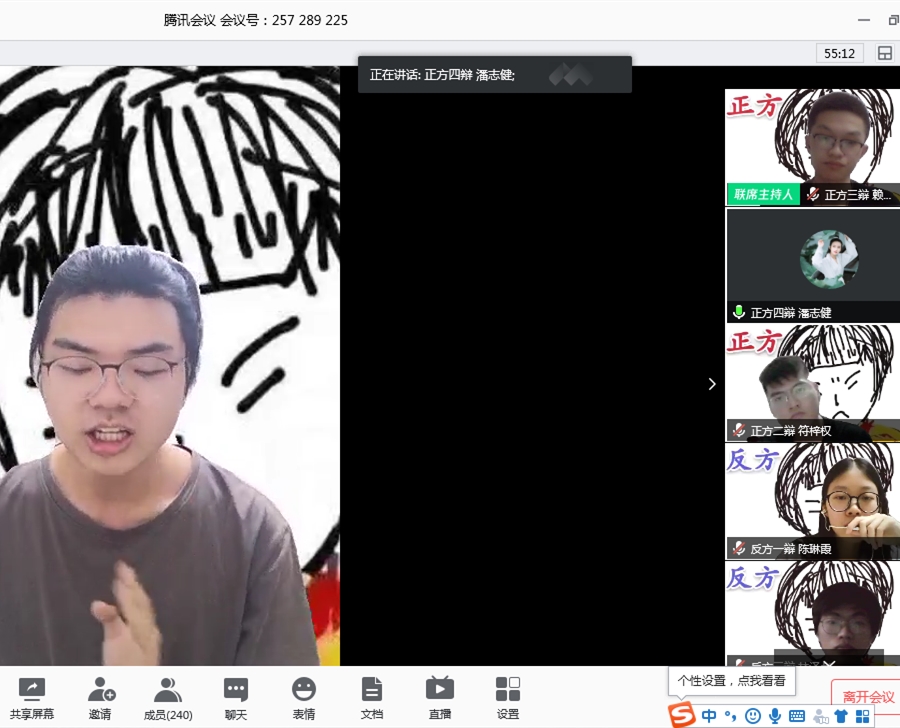900x728 pixels.
Task: Toggle Chinese input mode (中) on IME bar
Action: point(709,716)
